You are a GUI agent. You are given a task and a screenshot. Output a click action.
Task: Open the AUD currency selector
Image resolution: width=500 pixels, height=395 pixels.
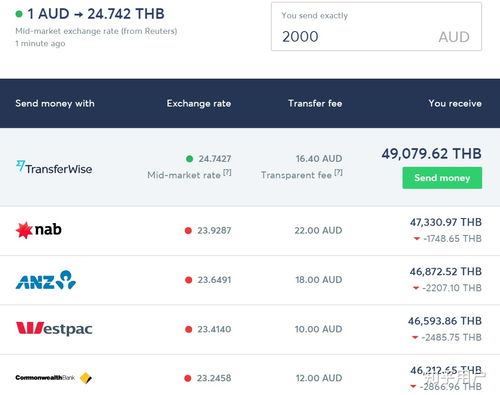[x=454, y=37]
